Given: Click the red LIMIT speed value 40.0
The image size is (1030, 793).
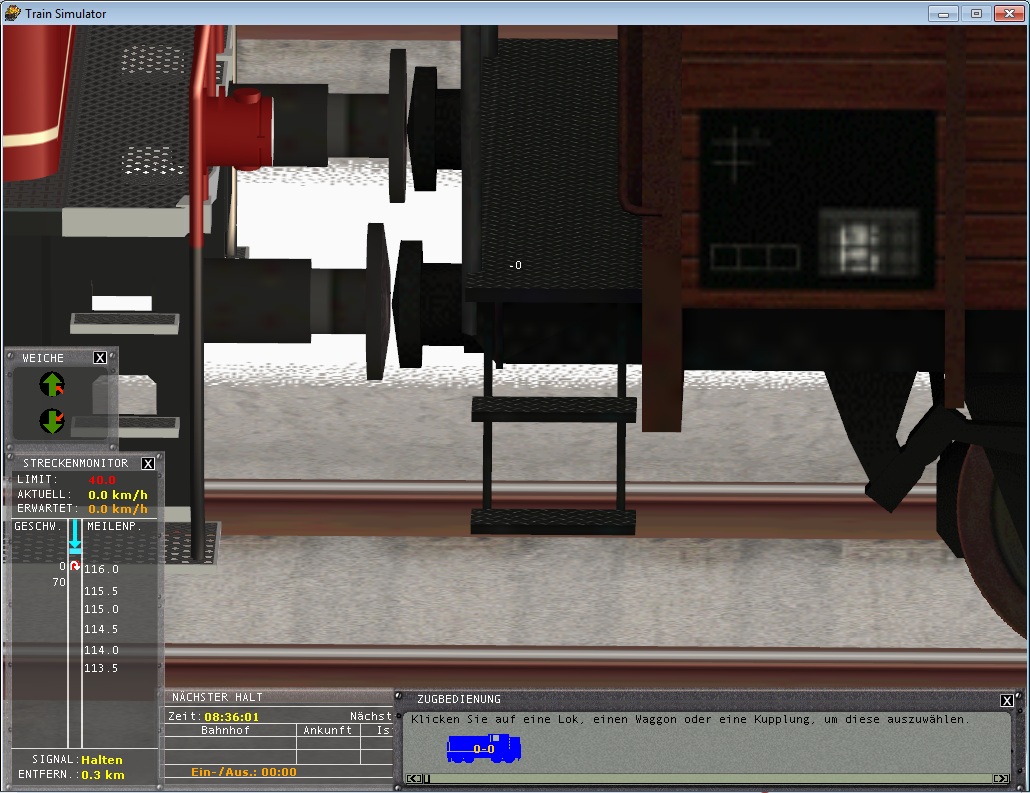Looking at the screenshot, I should [102, 480].
